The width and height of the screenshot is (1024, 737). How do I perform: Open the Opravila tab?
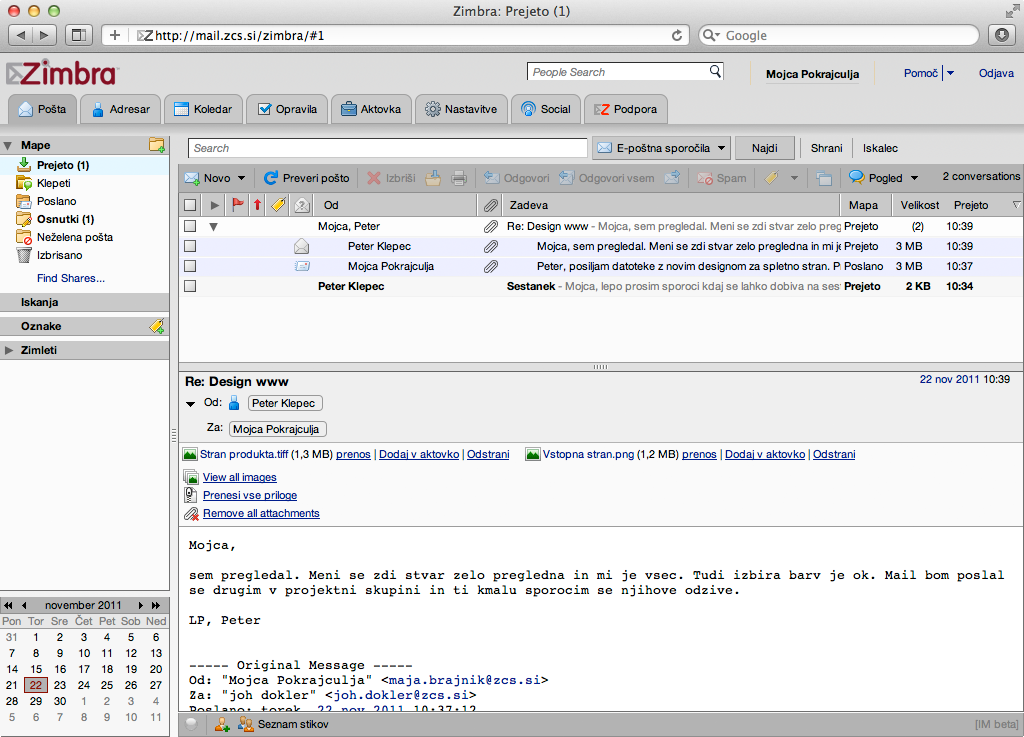(x=287, y=109)
